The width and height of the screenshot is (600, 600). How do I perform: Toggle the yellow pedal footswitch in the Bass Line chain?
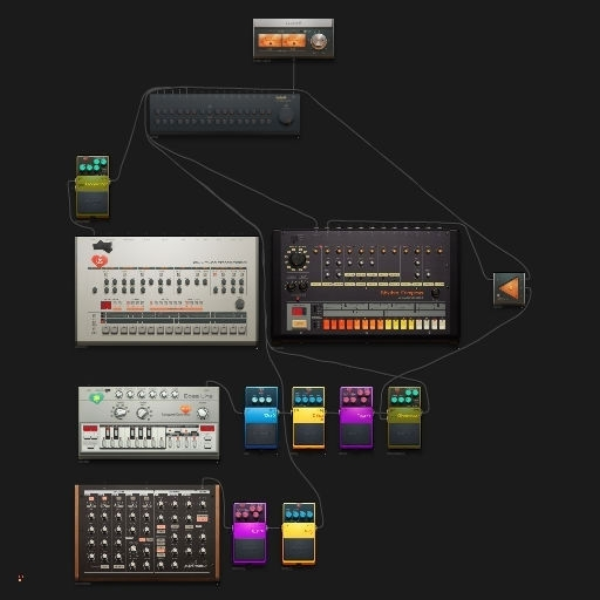(308, 434)
